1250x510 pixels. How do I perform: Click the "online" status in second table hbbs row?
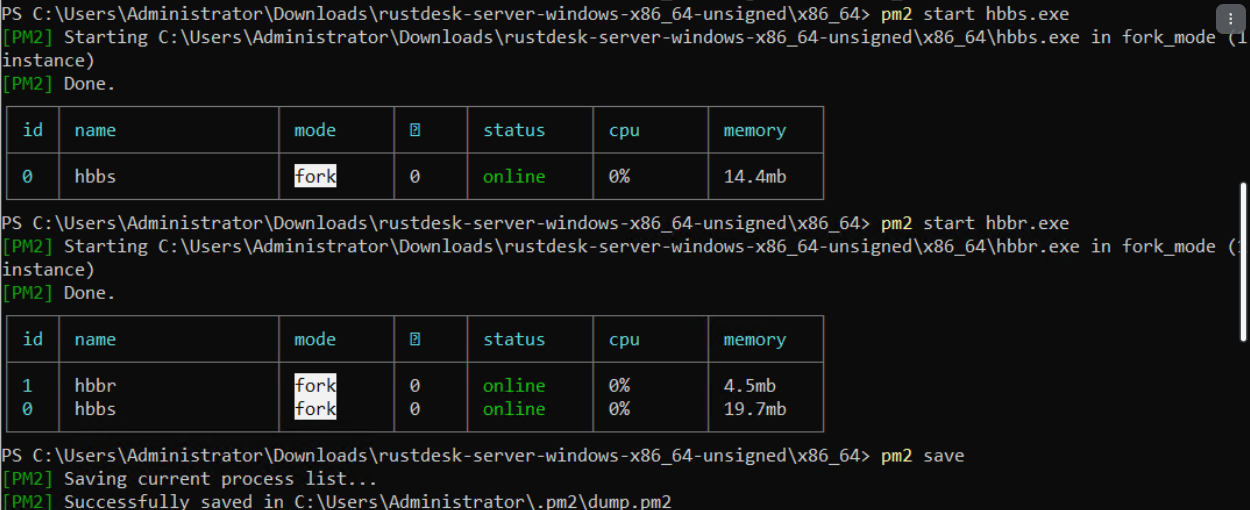coord(514,409)
